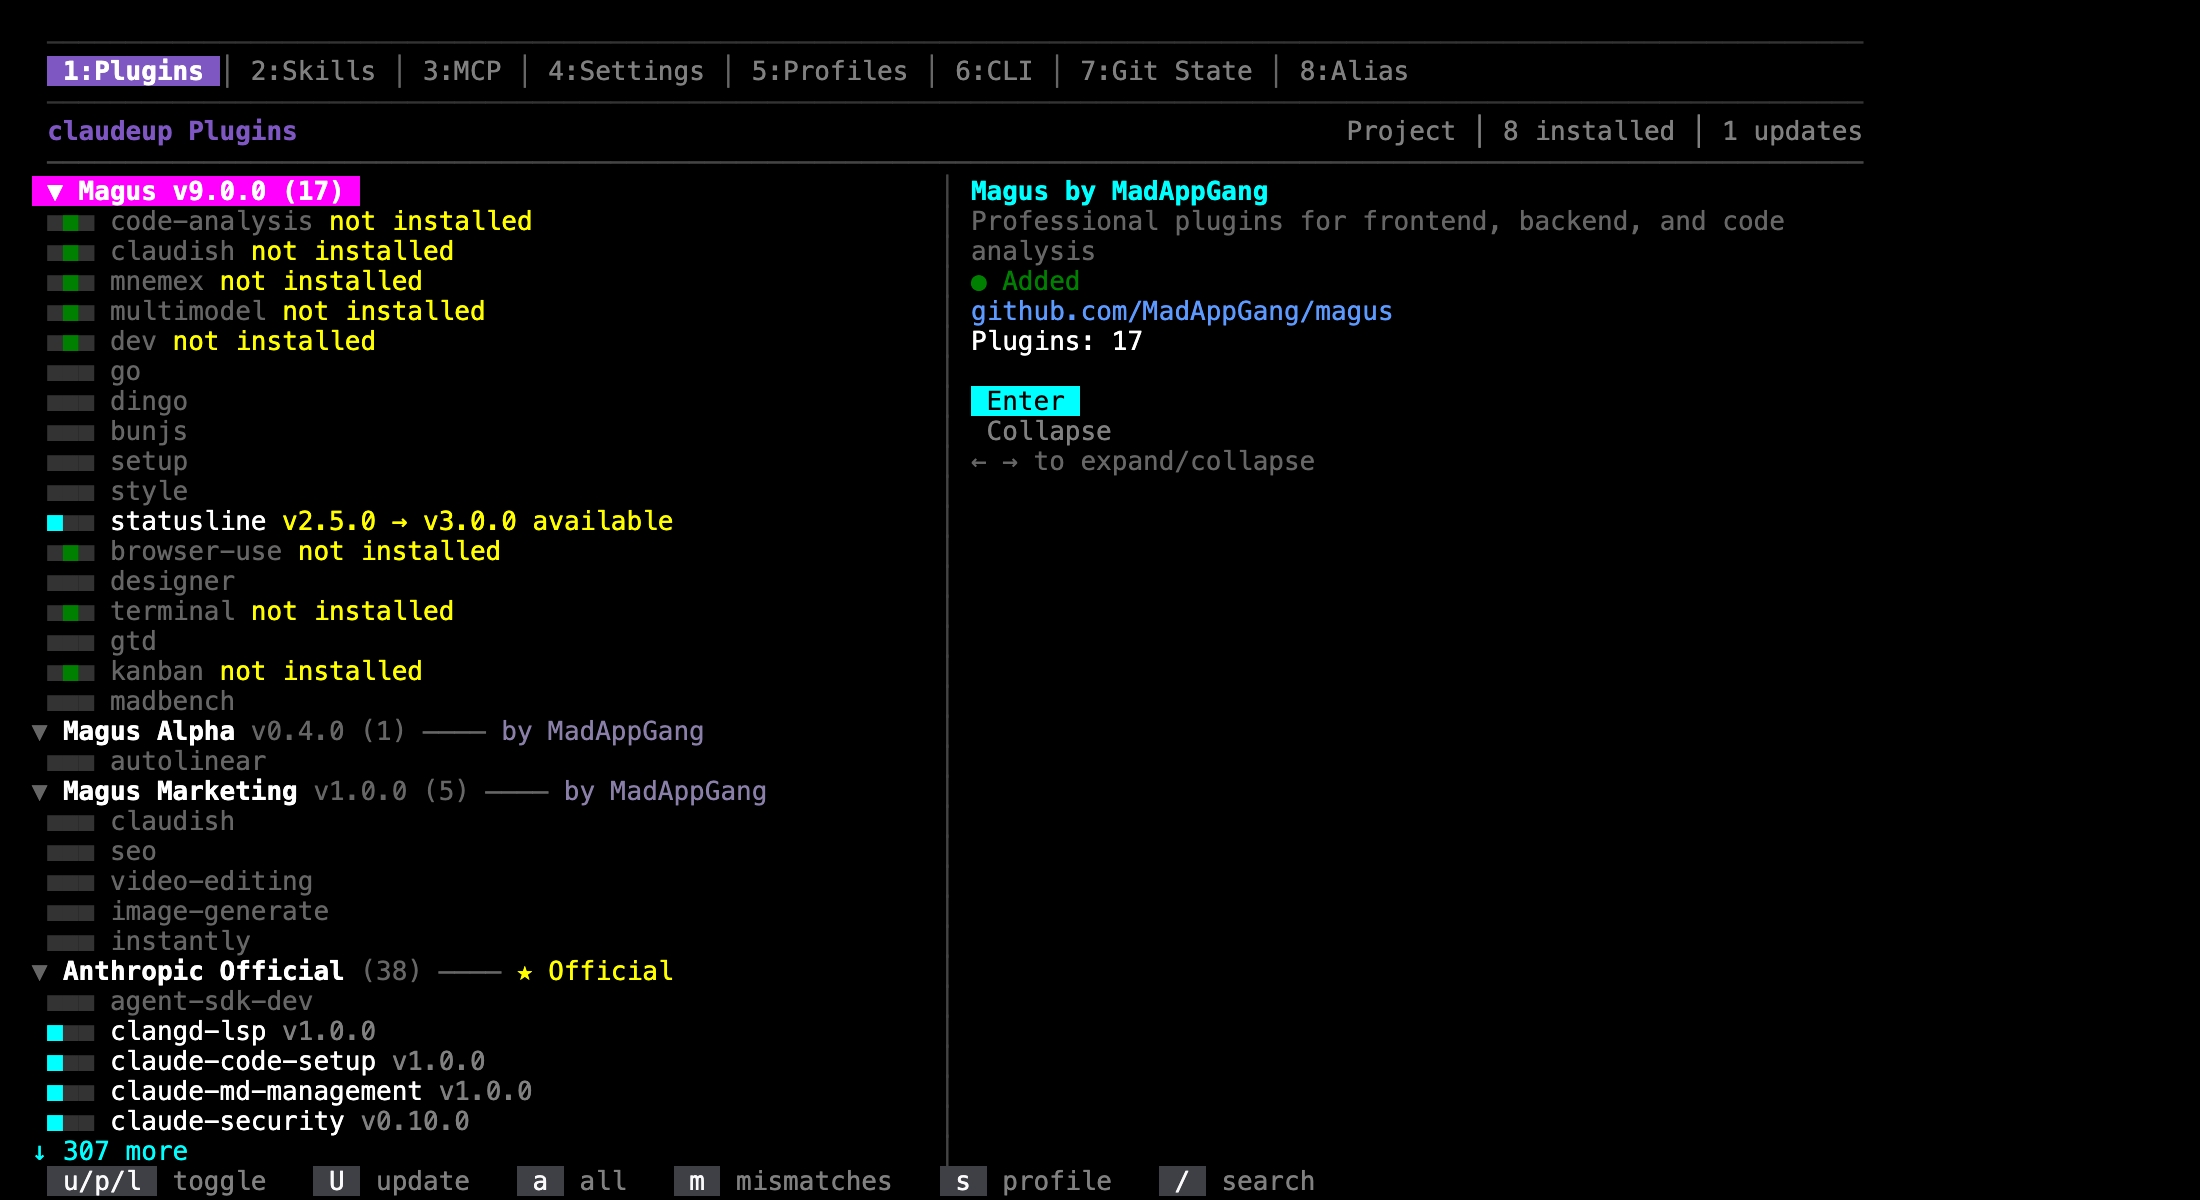Click the cyan Enter button

(1025, 401)
